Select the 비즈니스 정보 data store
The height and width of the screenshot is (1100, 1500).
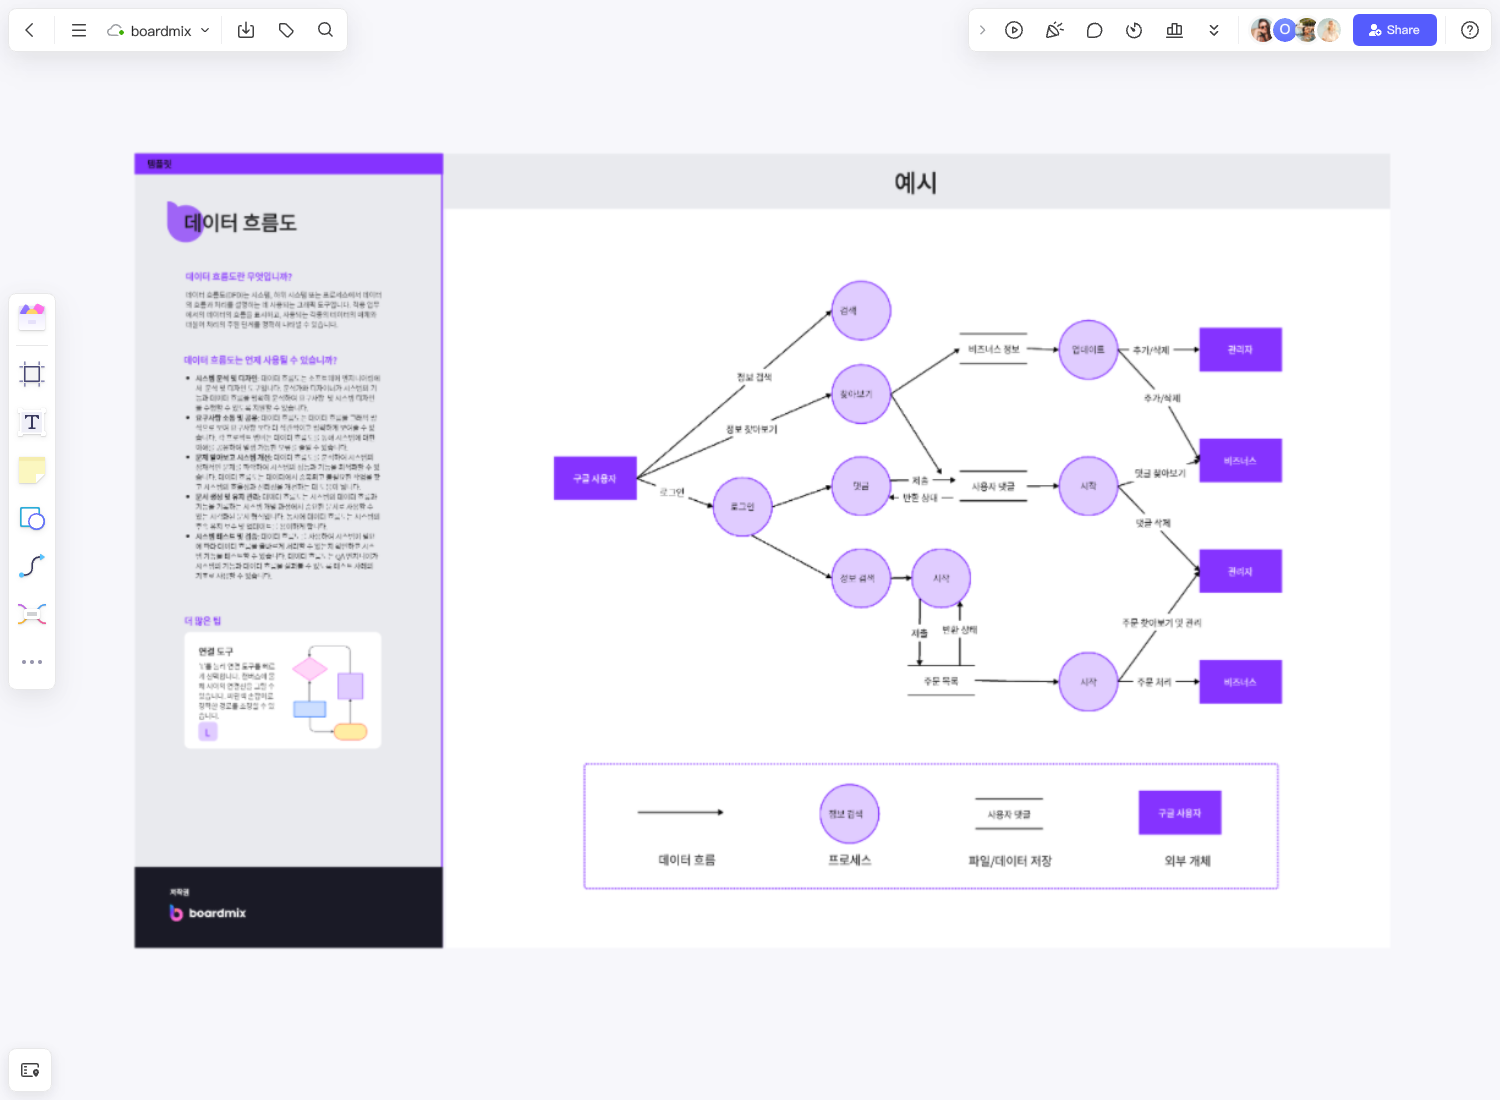(x=993, y=349)
